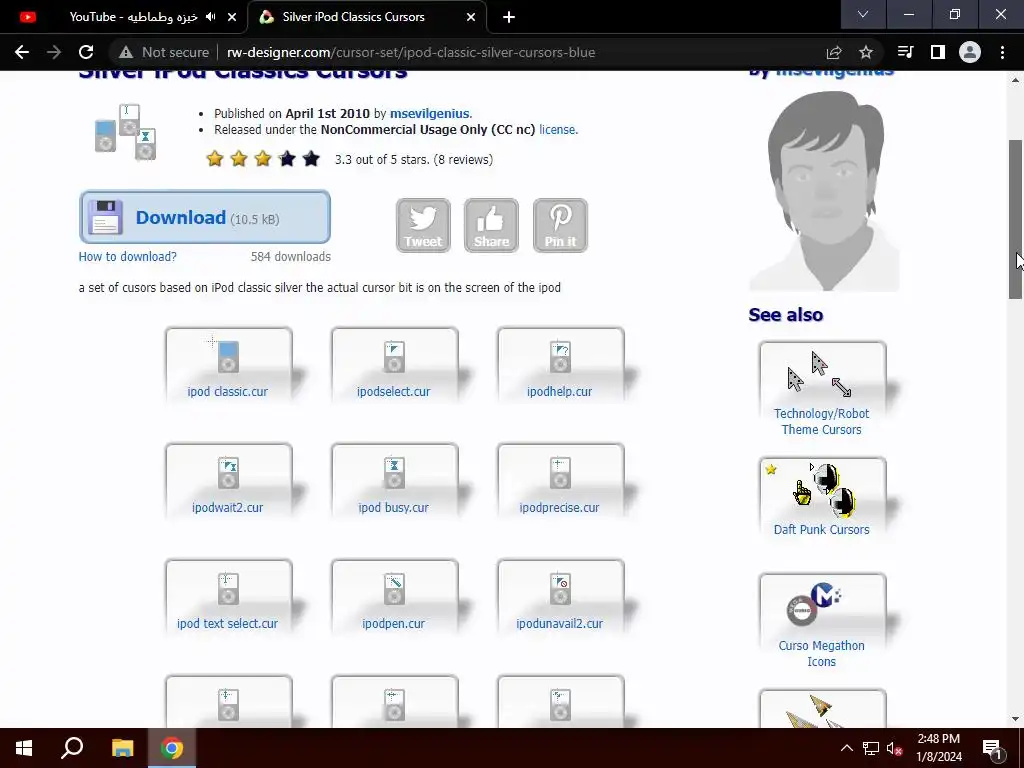Screen dimensions: 1024x768
Task: Open the taskbar clock and date
Action: [938, 748]
